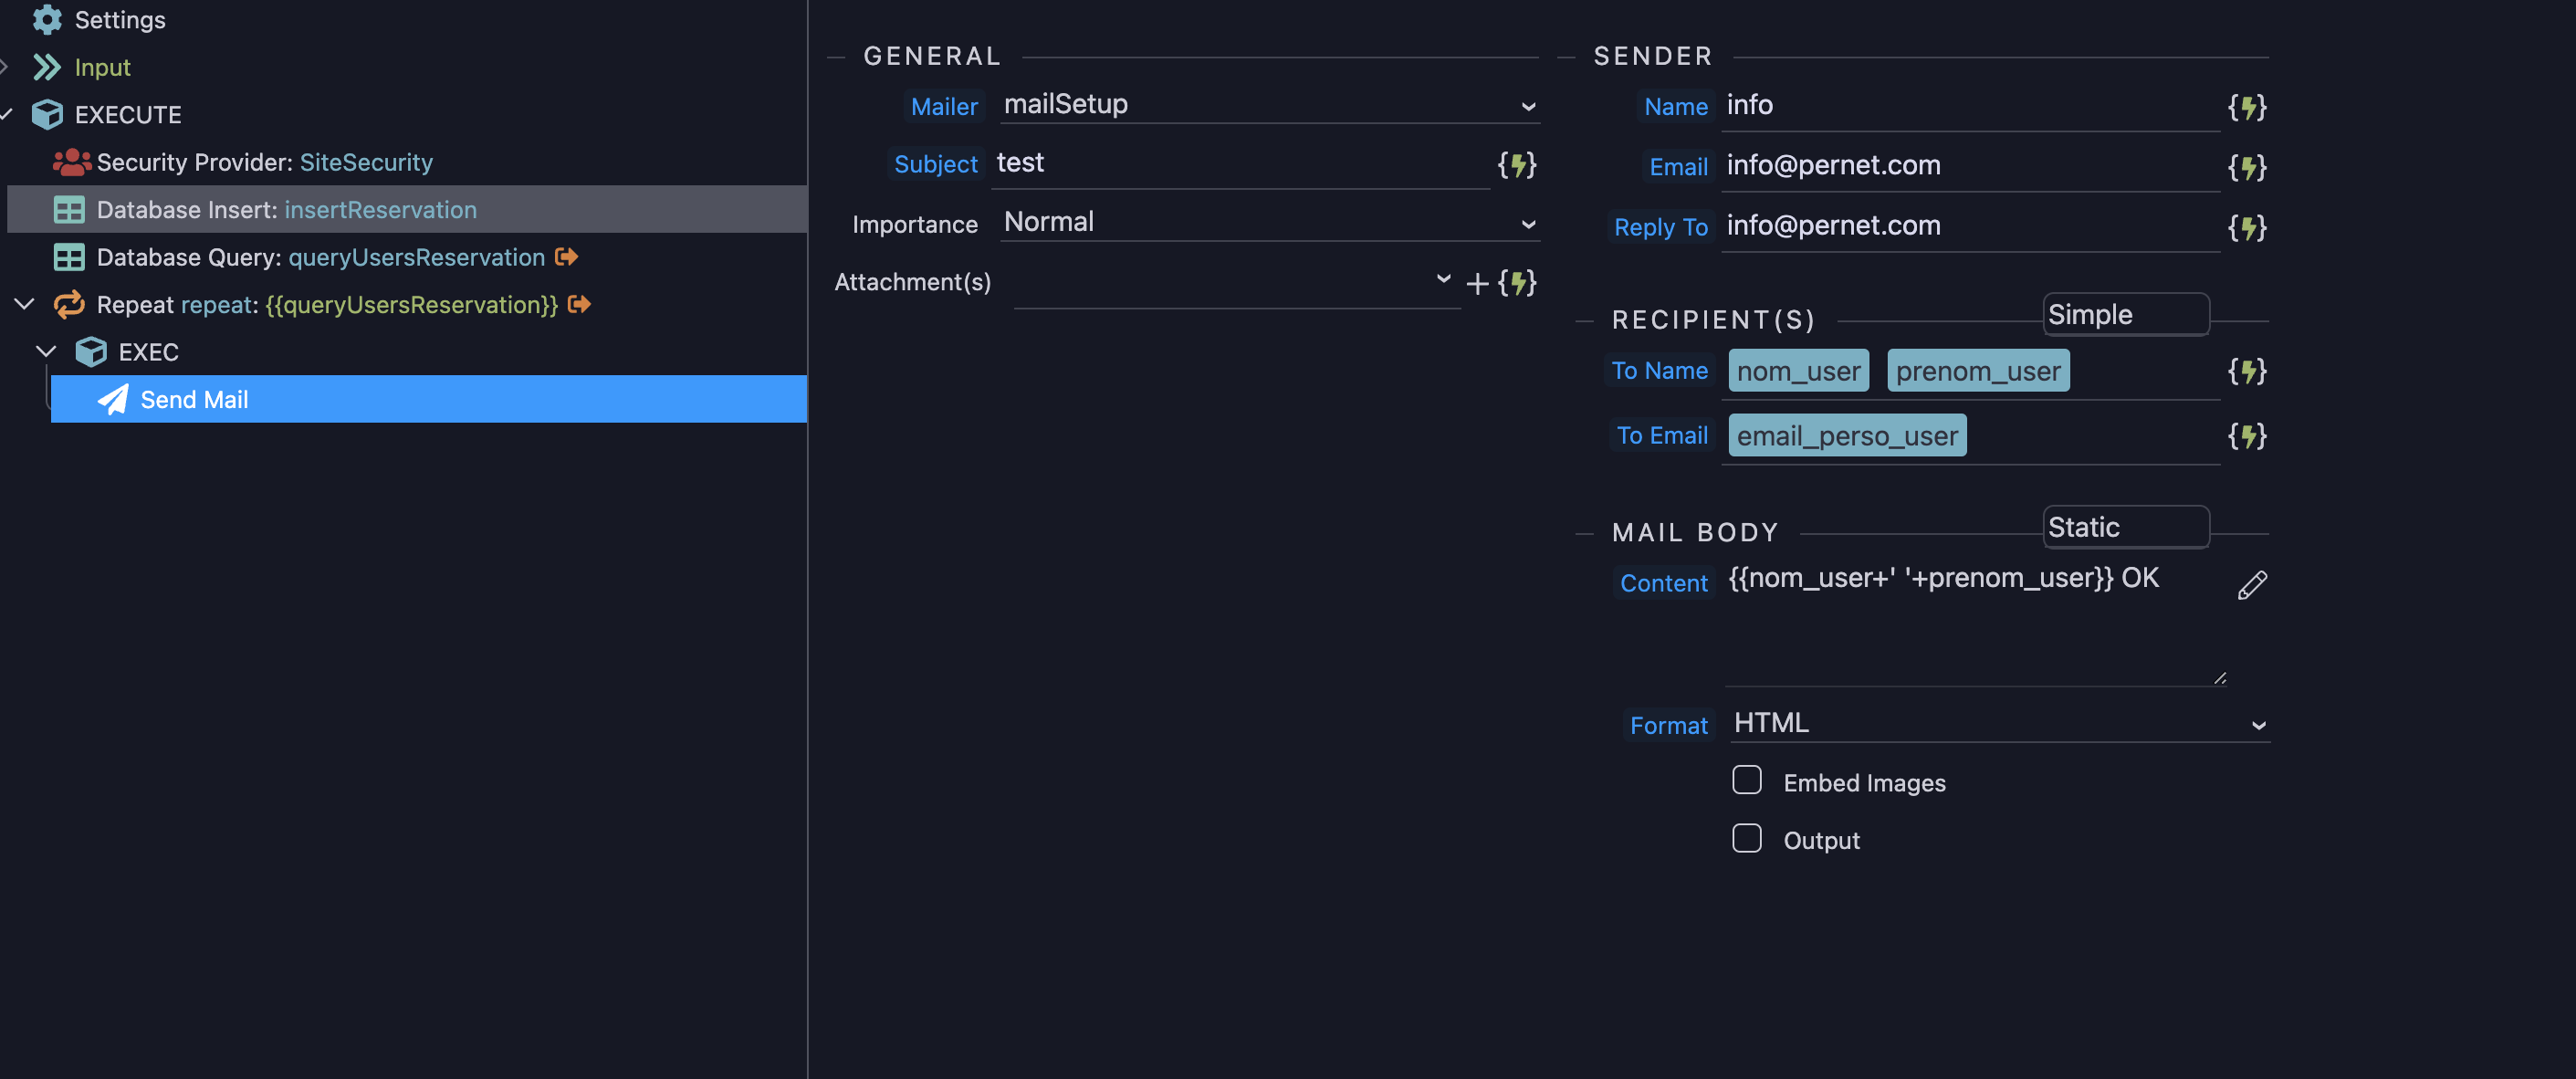The width and height of the screenshot is (2576, 1079).
Task: Click the Database Query table icon
Action: click(69, 257)
